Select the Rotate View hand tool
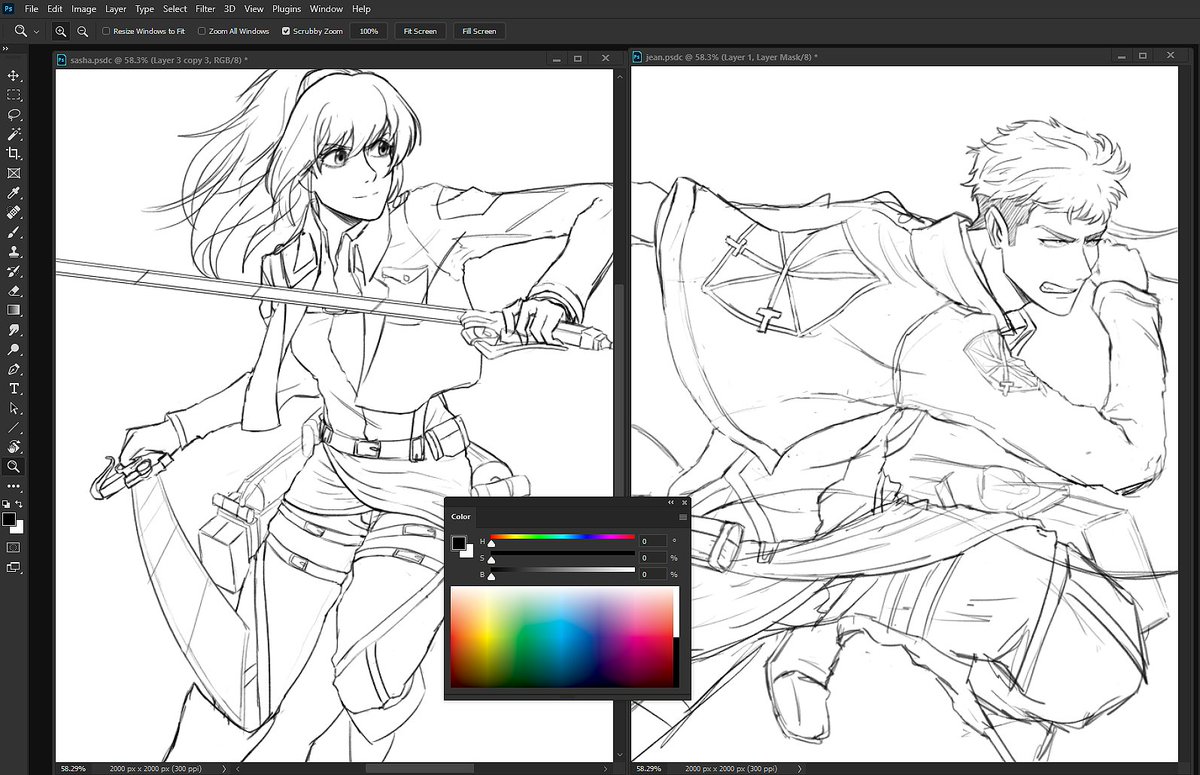Viewport: 1200px width, 775px height. click(x=14, y=447)
